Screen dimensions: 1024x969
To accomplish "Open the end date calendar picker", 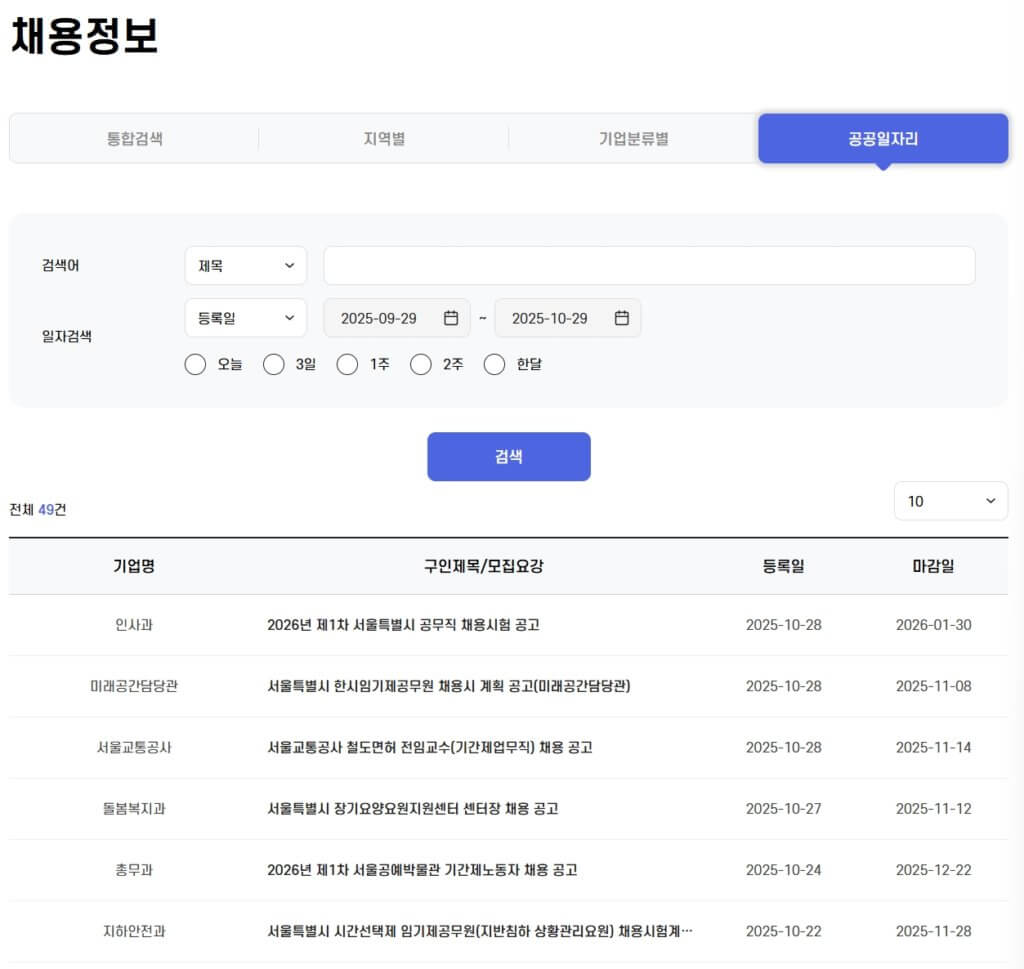I will pyautogui.click(x=621, y=318).
